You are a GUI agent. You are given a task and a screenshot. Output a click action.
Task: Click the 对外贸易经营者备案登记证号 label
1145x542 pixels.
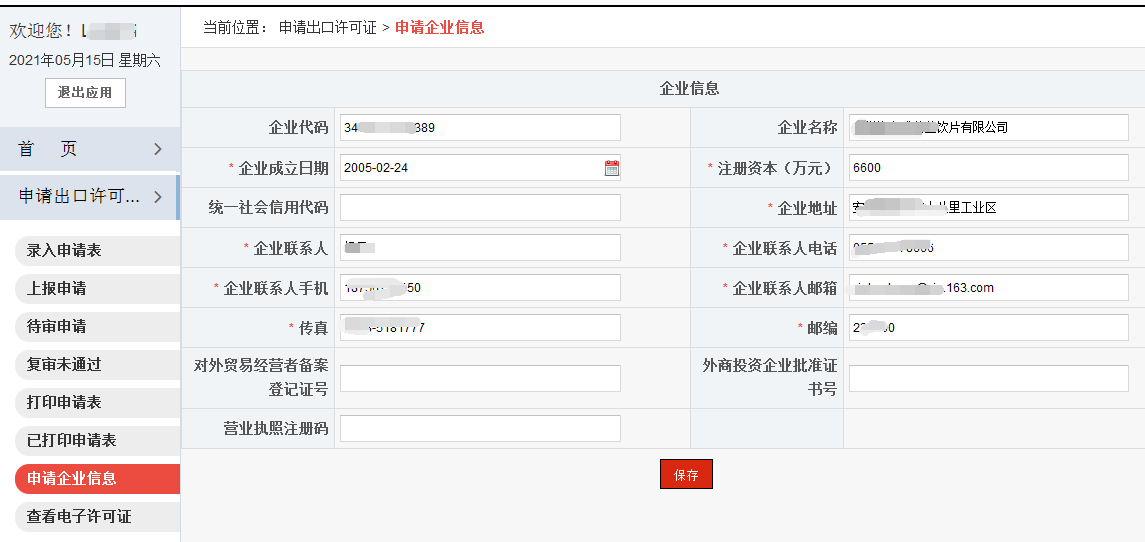pos(261,378)
